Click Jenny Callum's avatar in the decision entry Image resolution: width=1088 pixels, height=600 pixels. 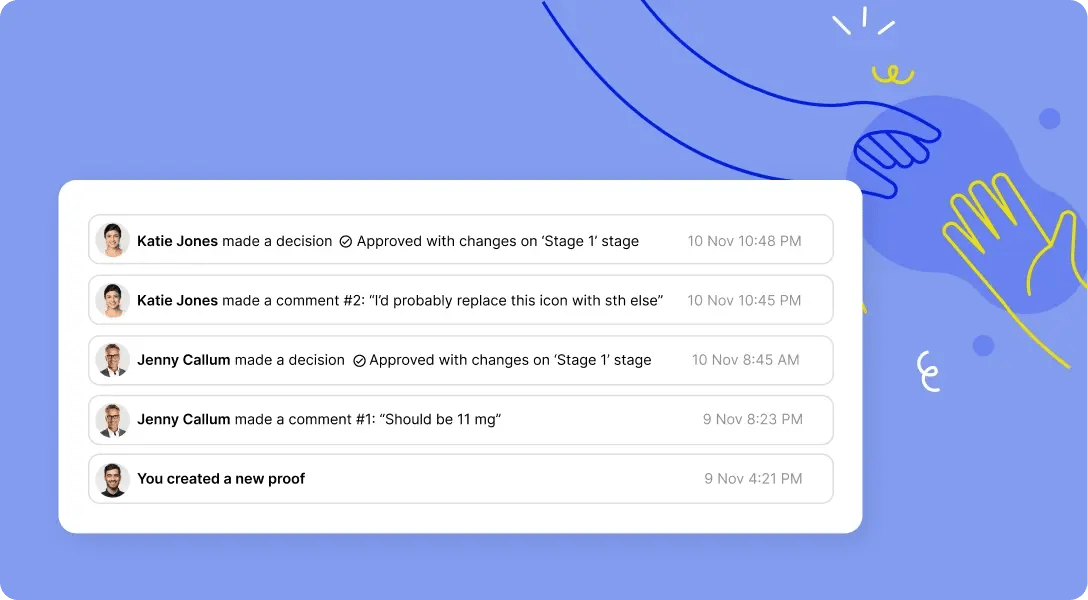[112, 360]
